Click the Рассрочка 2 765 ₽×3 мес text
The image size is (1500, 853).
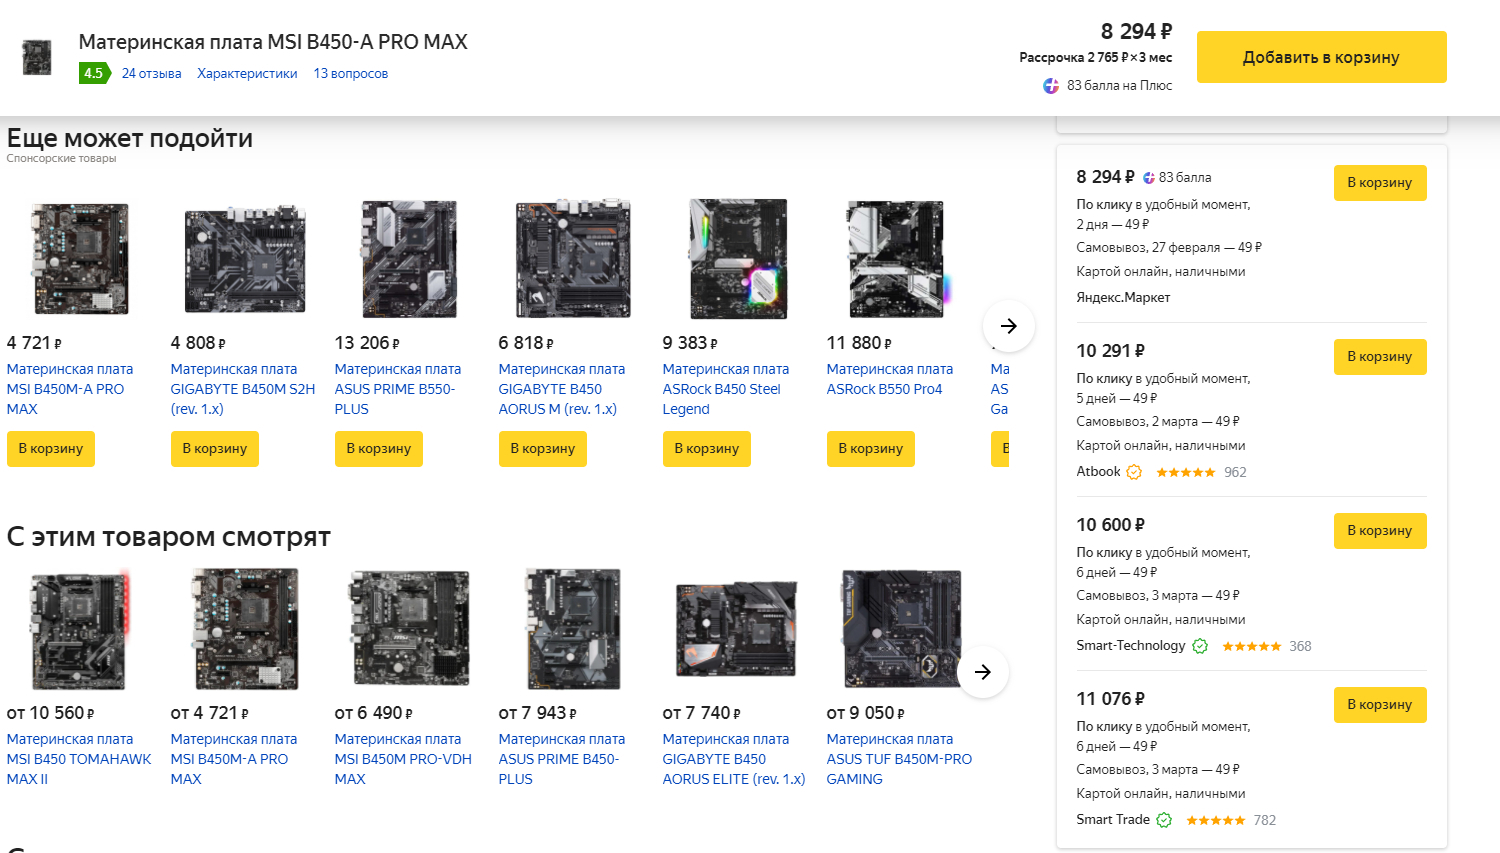[1096, 57]
